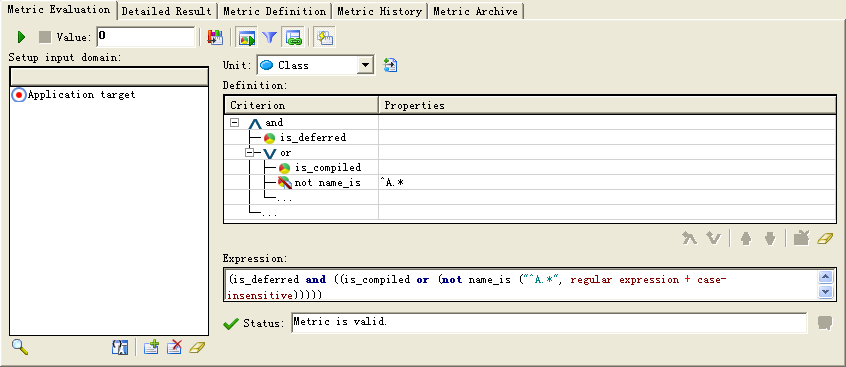The height and width of the screenshot is (367, 846).
Task: Click the Class unit combo box
Action: click(x=315, y=65)
